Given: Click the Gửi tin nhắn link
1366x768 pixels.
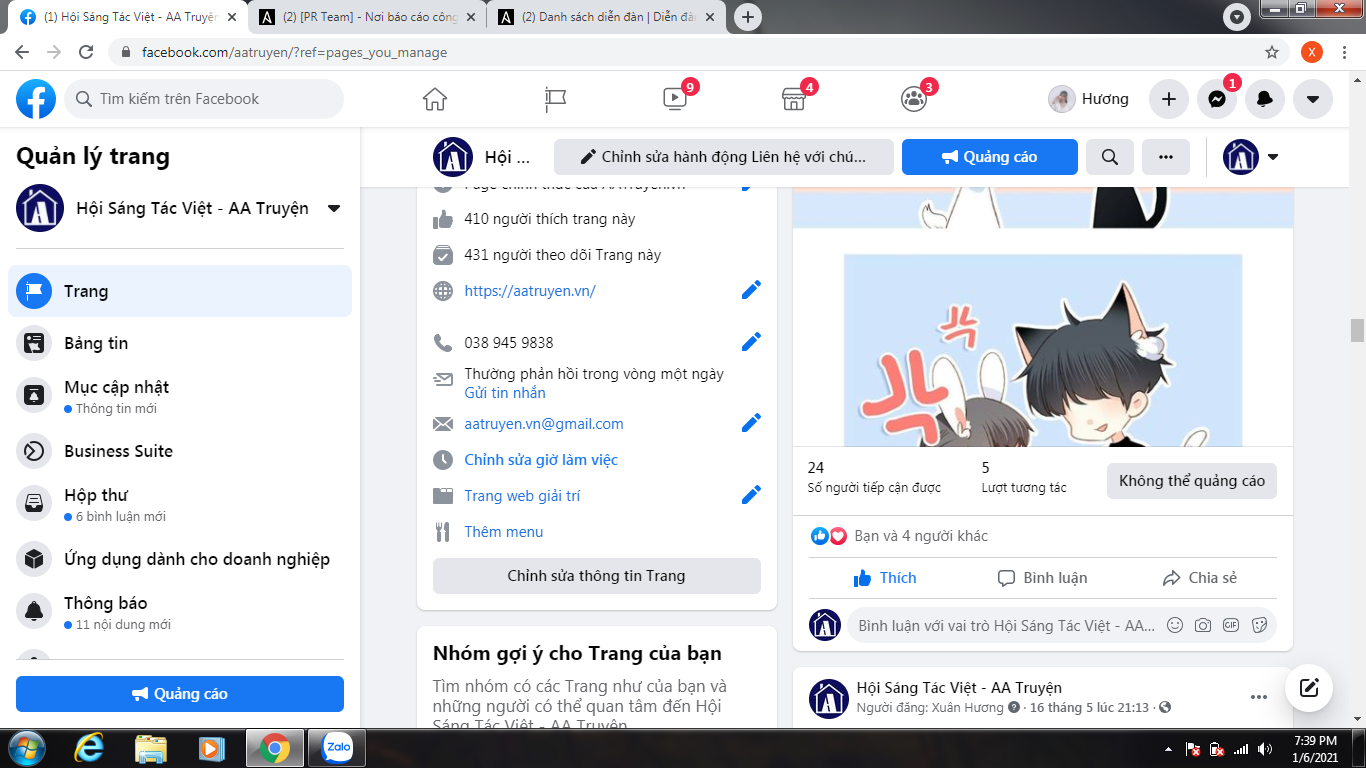Looking at the screenshot, I should point(505,393).
